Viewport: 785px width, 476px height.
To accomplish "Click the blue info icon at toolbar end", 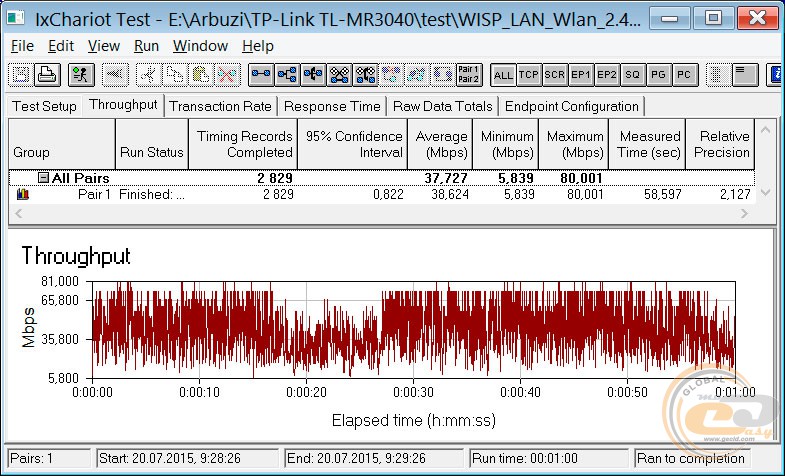I will pos(776,75).
